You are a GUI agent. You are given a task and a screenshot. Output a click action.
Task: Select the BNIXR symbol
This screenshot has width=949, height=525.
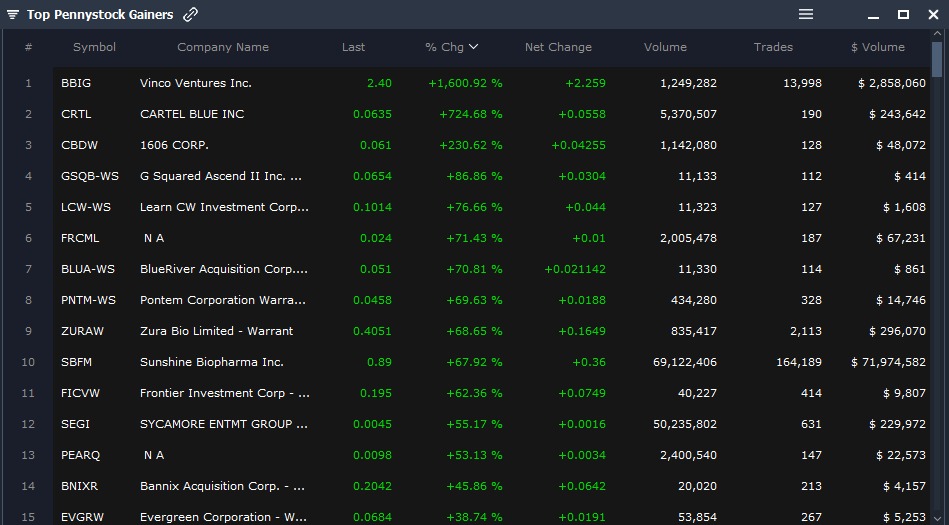[x=79, y=486]
